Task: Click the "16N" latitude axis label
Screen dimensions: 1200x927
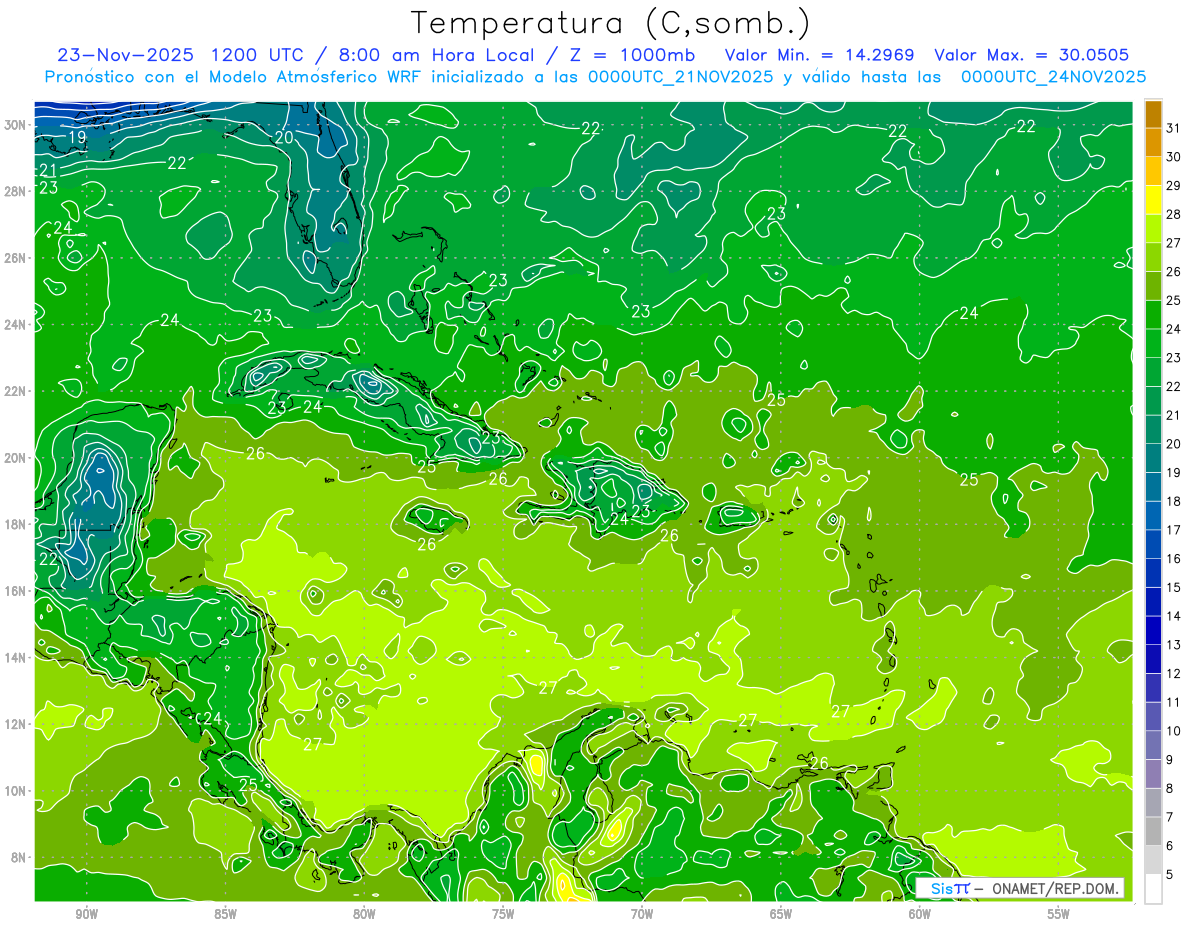Action: coord(15,591)
